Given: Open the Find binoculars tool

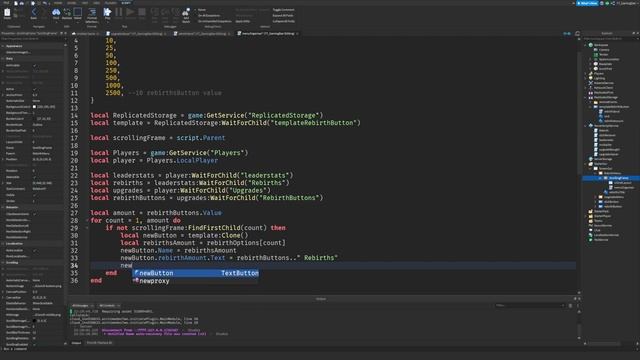Looking at the screenshot, I should (56, 12).
